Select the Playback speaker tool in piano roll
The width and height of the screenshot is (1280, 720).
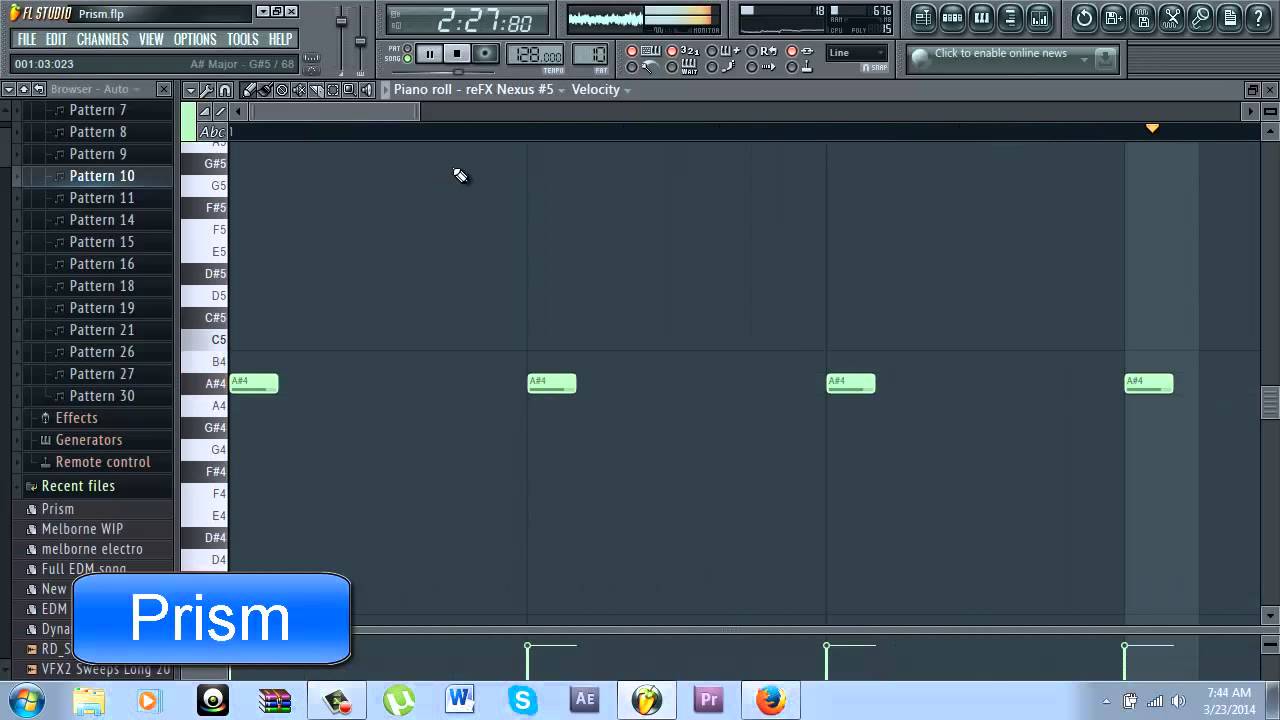366,90
